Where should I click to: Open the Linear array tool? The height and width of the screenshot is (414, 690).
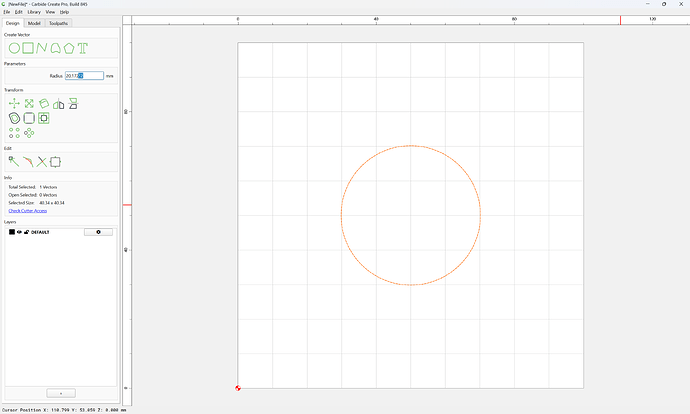click(x=14, y=133)
